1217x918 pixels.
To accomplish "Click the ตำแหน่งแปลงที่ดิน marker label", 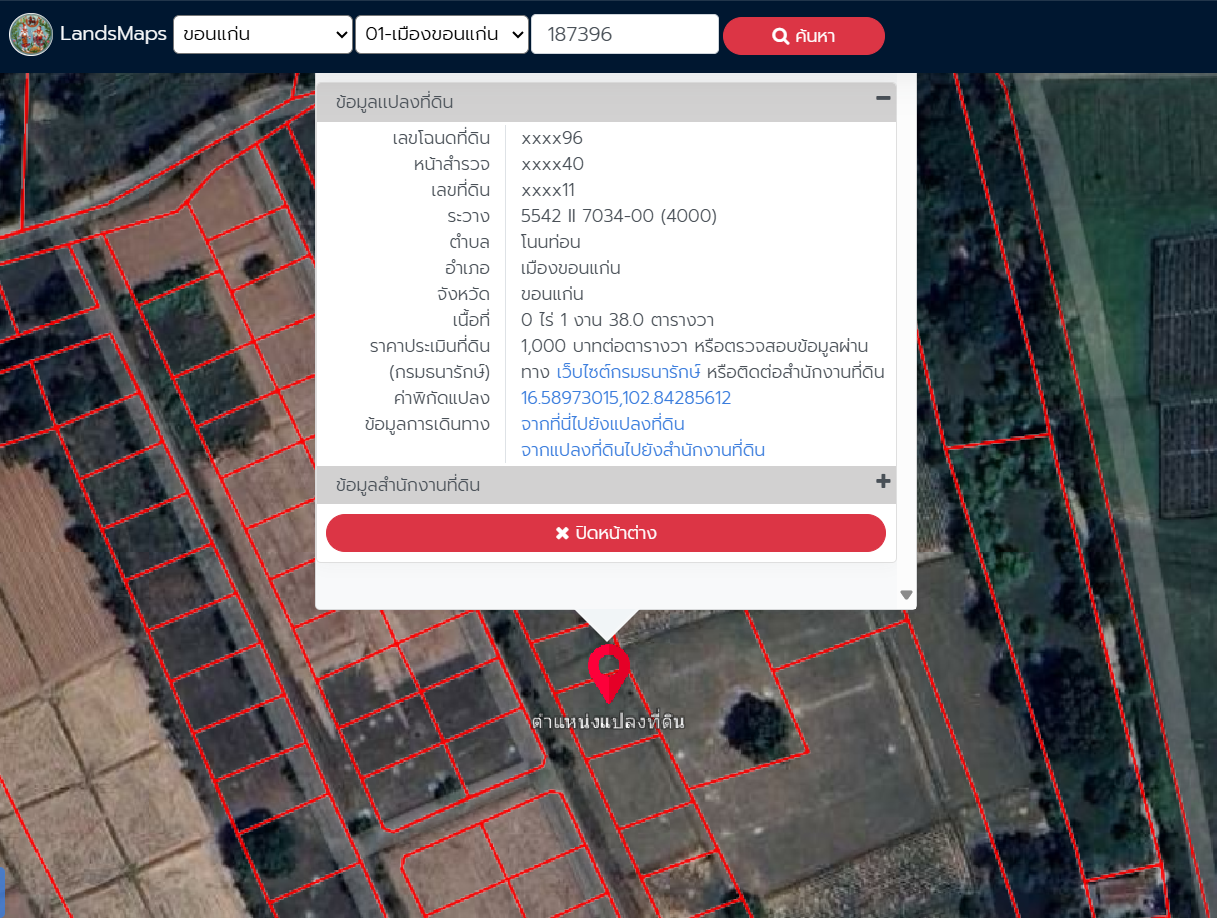I will click(x=608, y=721).
